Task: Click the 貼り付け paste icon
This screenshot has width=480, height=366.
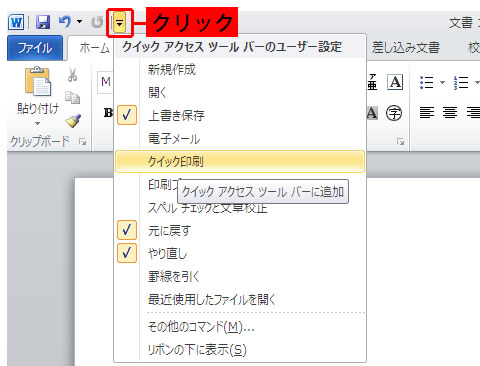Action: (38, 82)
